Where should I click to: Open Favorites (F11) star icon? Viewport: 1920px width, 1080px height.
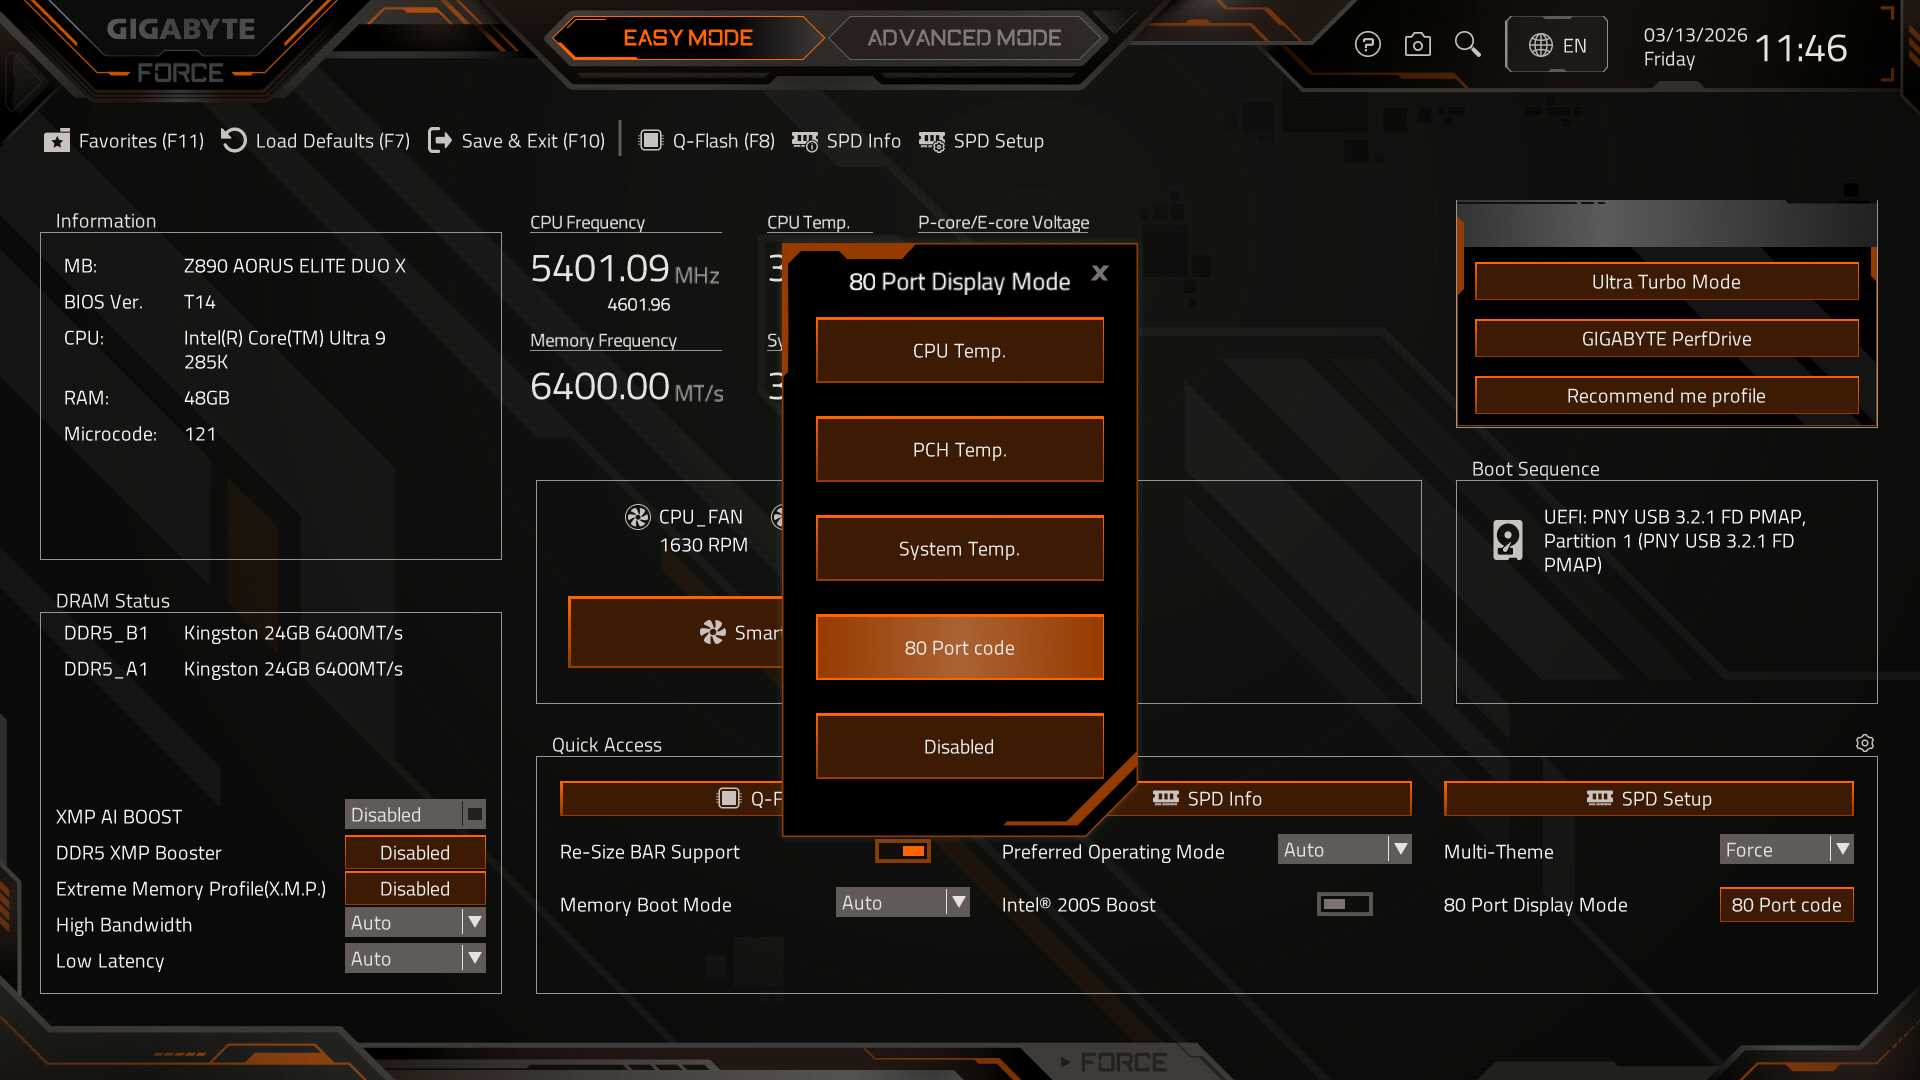[57, 141]
